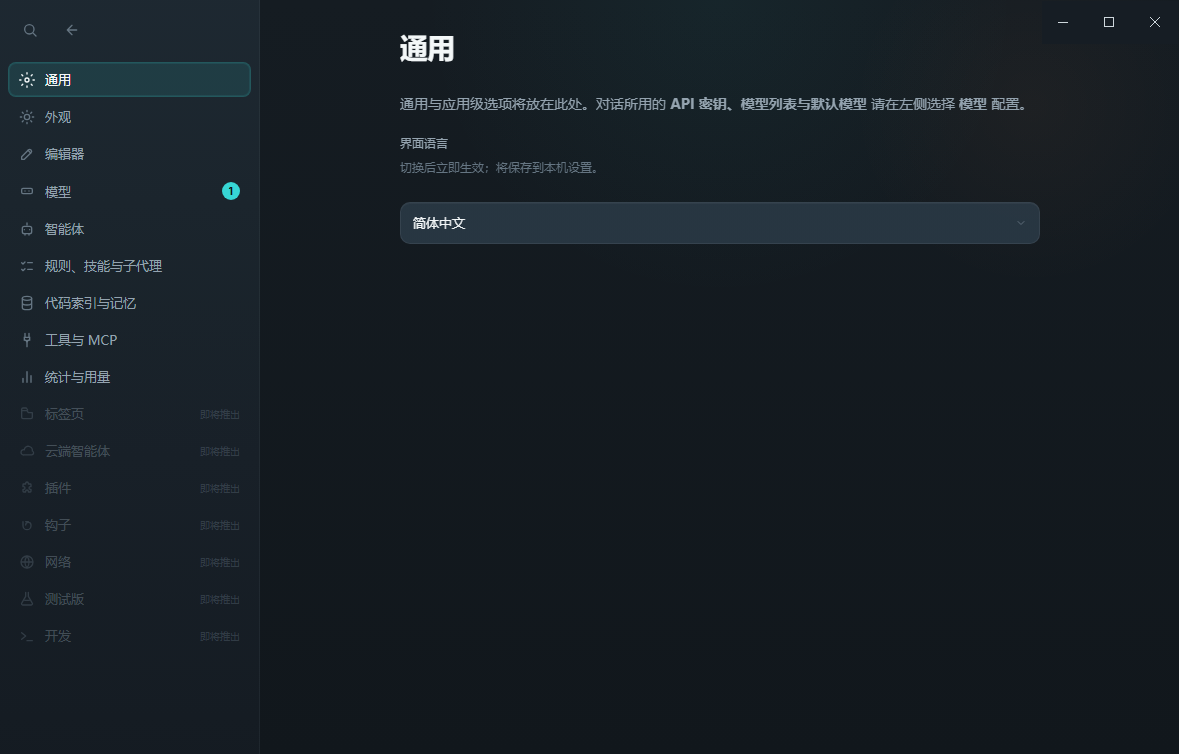Image resolution: width=1179 pixels, height=754 pixels.
Task: Click the 标签页 coming-soon entry
Action: [57, 413]
